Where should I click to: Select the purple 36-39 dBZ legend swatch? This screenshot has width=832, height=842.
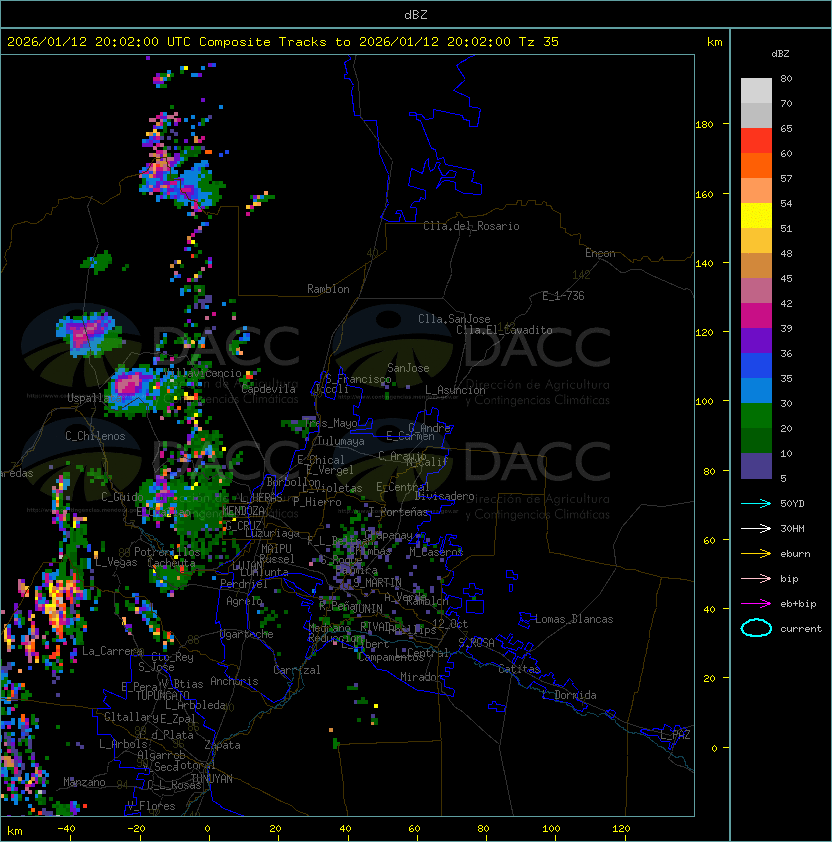click(x=756, y=341)
